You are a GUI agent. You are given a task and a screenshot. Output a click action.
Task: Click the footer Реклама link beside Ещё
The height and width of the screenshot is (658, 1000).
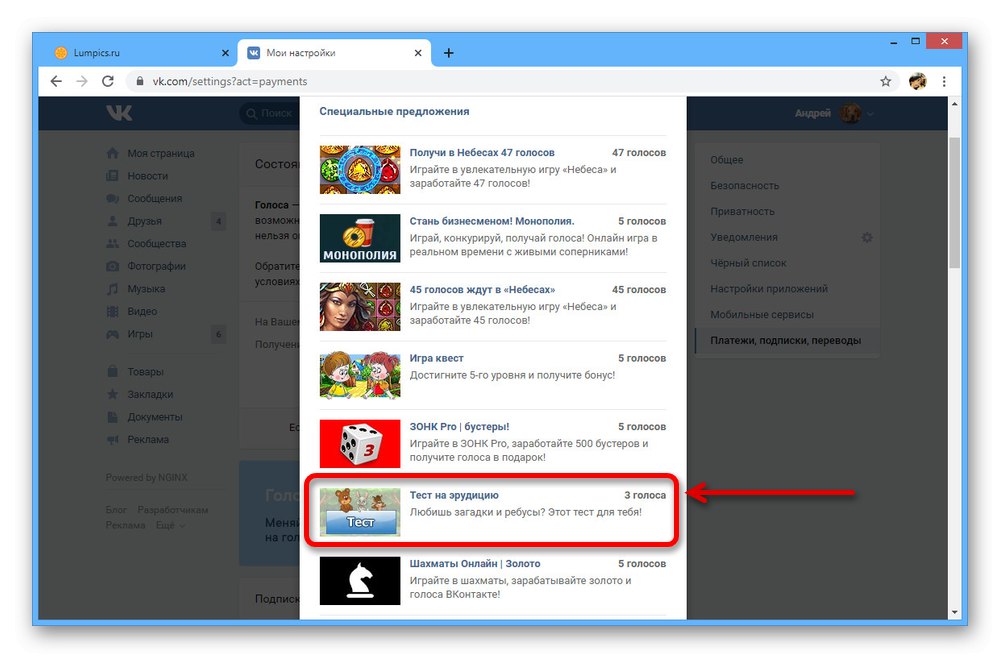pyautogui.click(x=125, y=525)
